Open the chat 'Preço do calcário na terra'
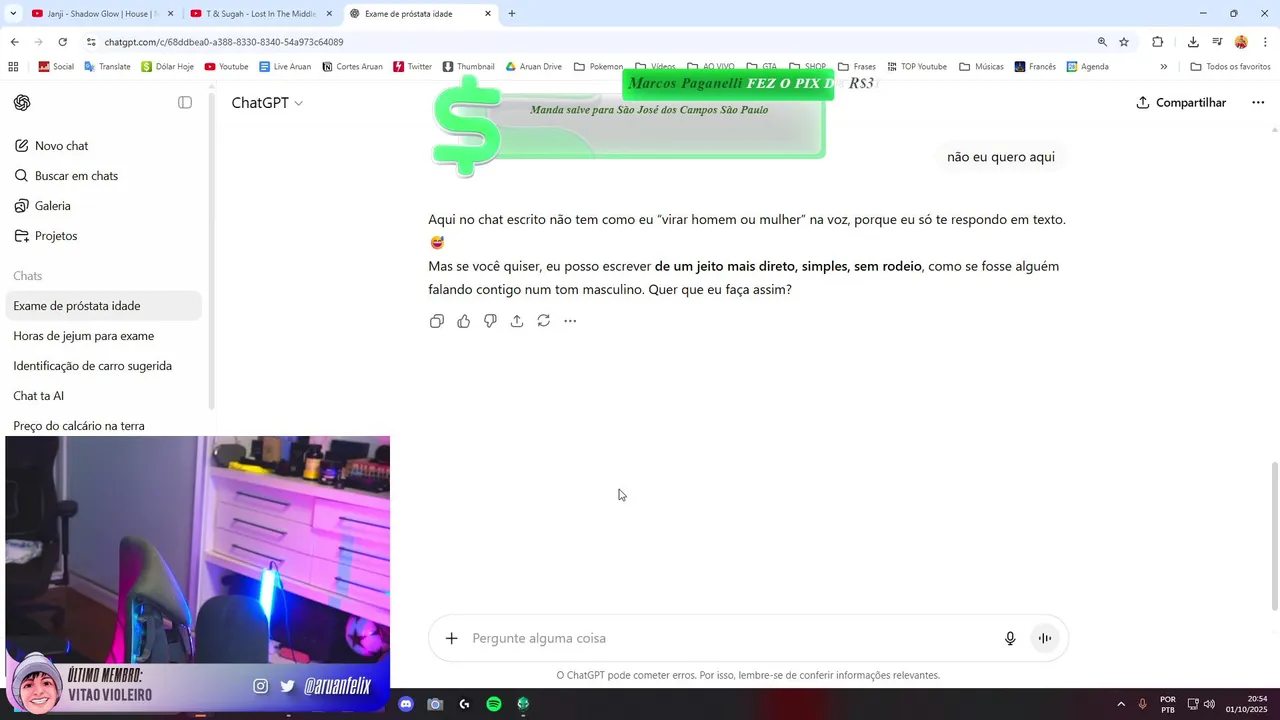Image resolution: width=1280 pixels, height=720 pixels. (104, 426)
